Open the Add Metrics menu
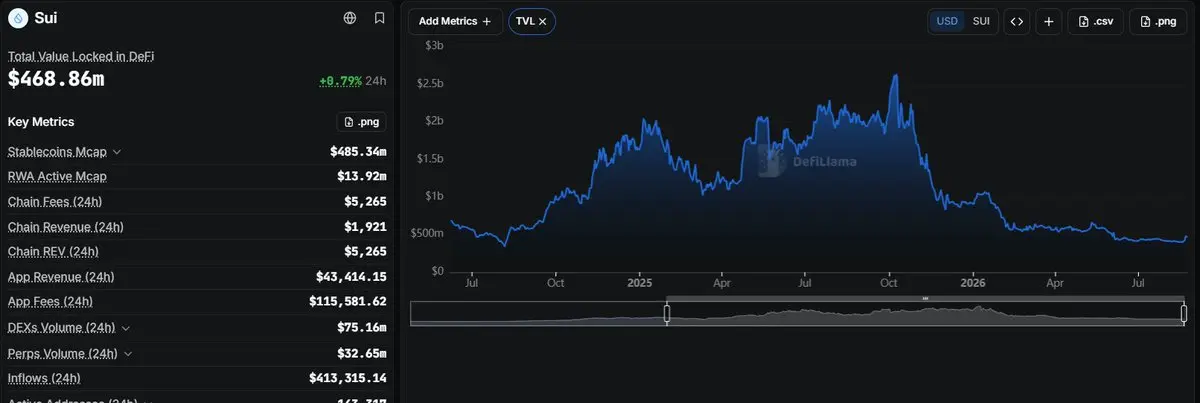 (x=455, y=21)
